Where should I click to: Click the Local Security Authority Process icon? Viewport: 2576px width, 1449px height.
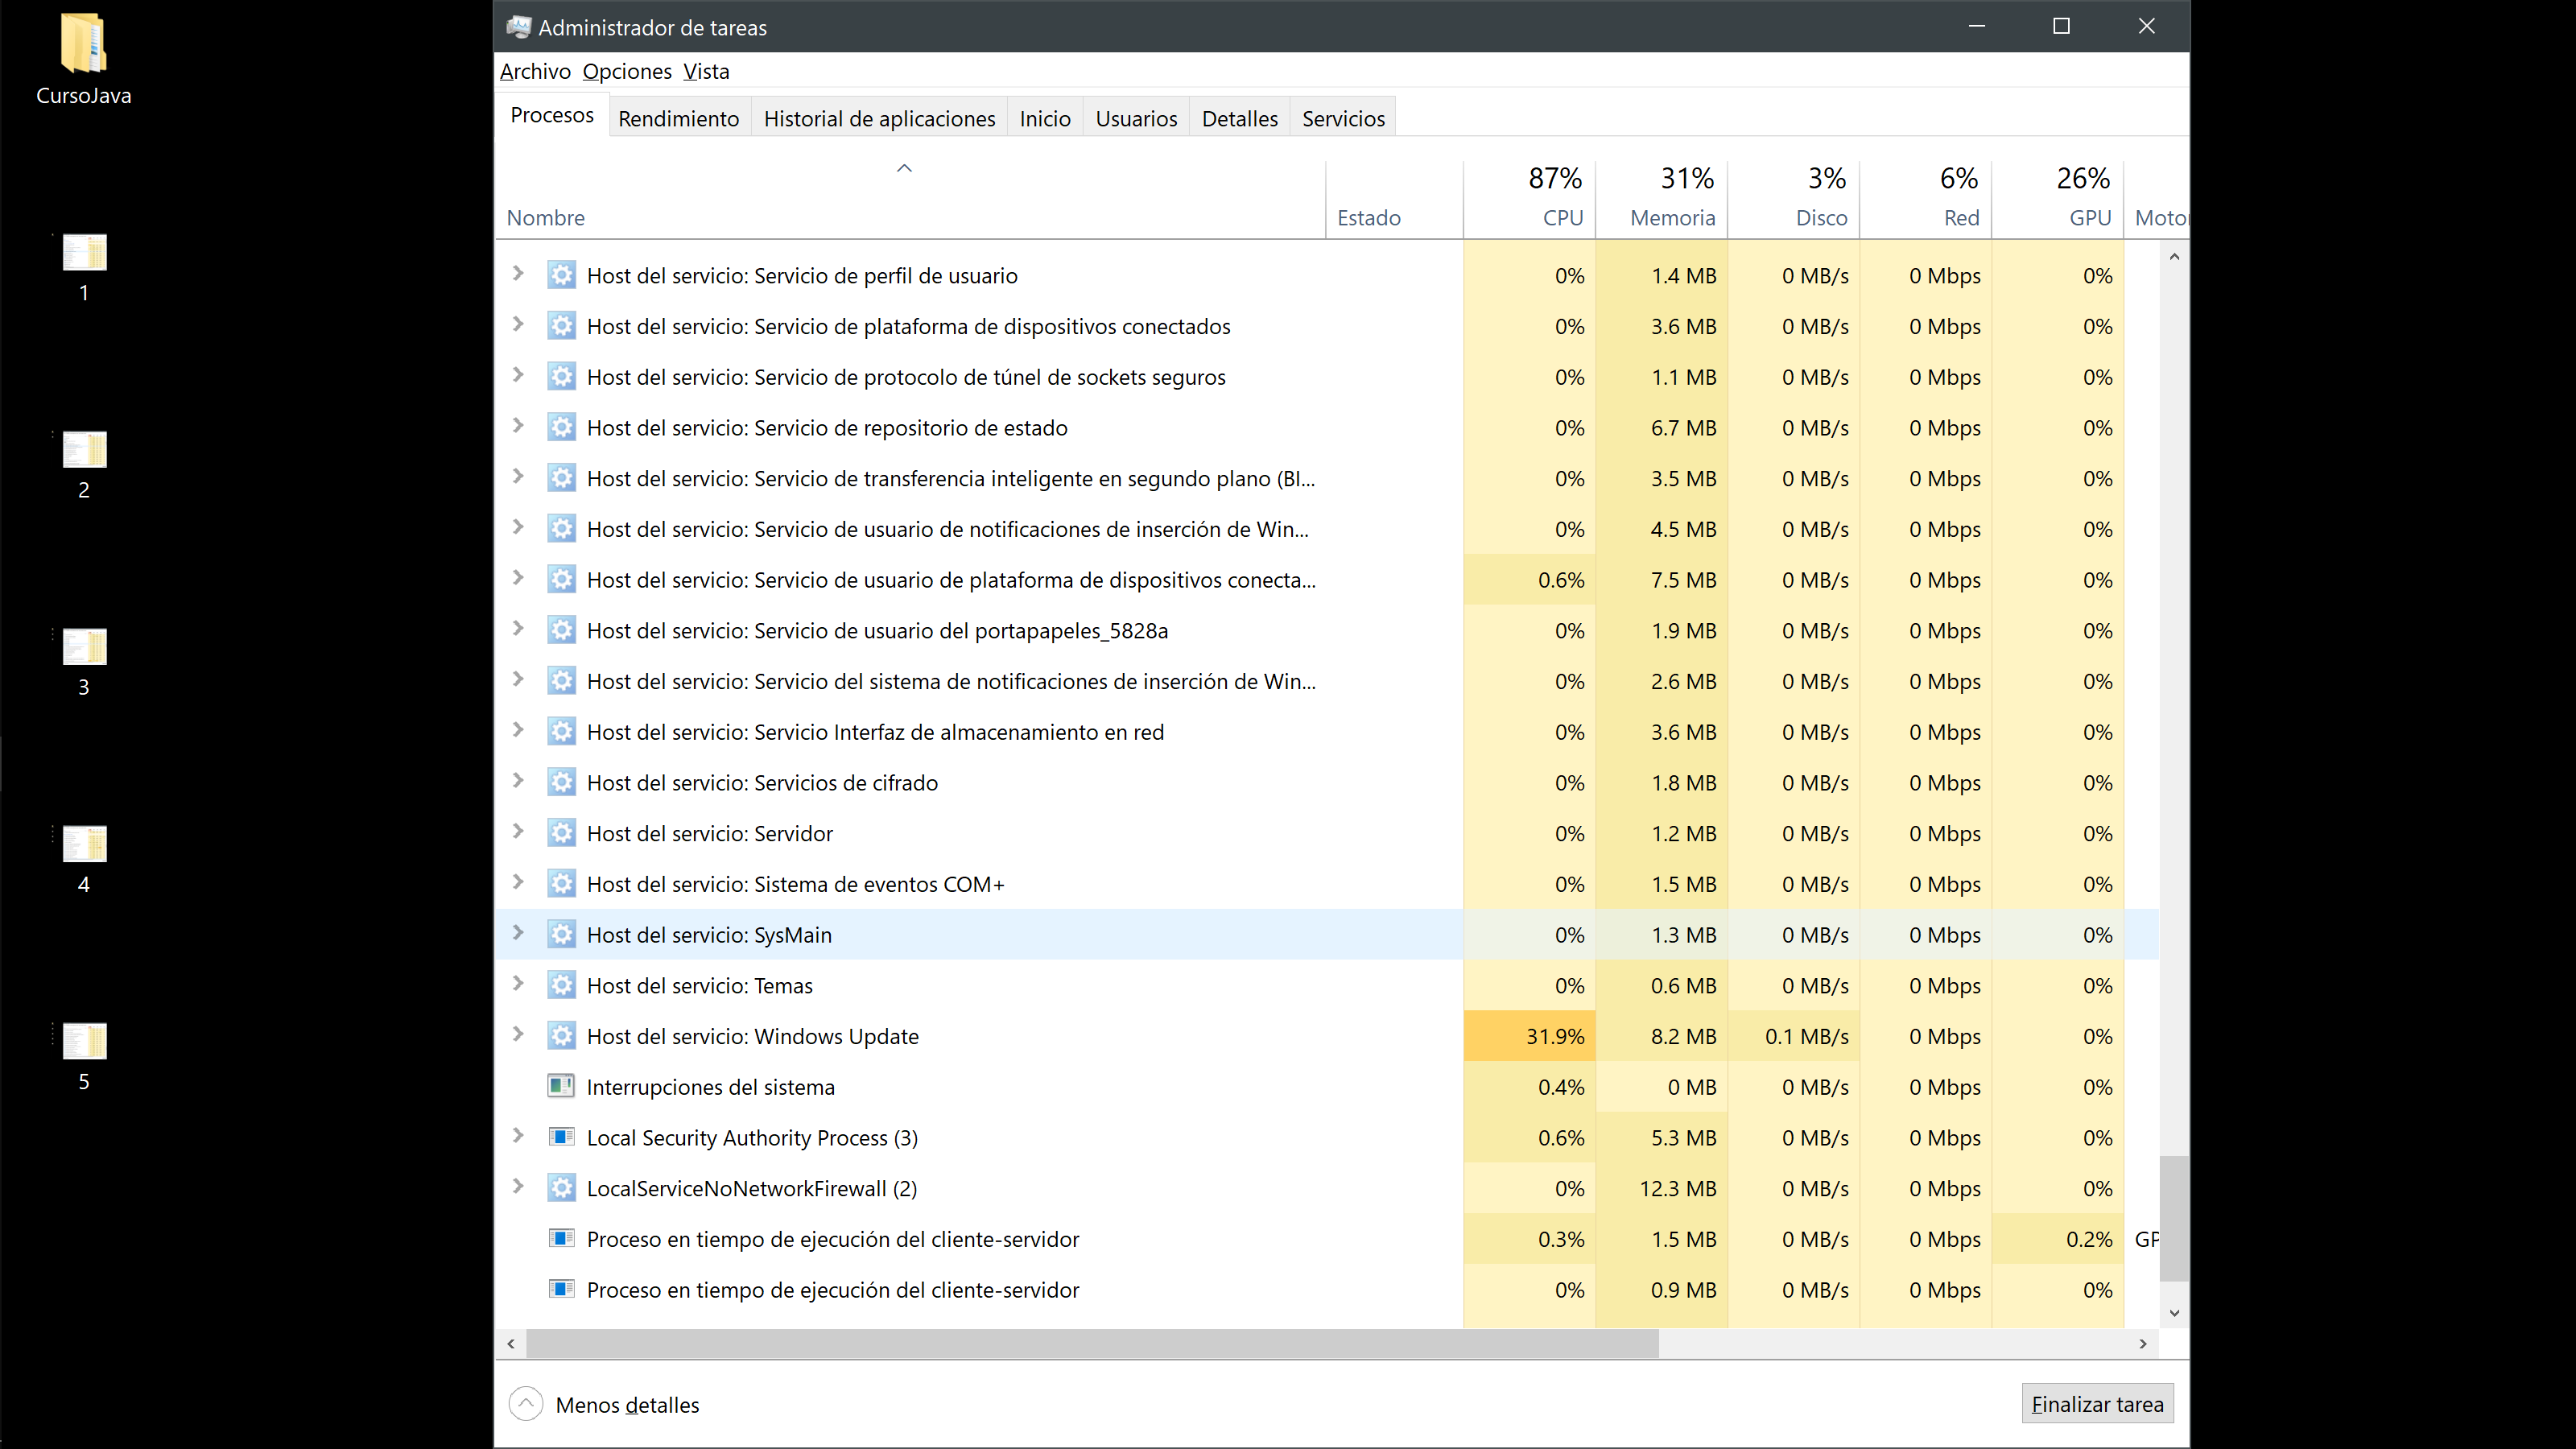[x=561, y=1137]
